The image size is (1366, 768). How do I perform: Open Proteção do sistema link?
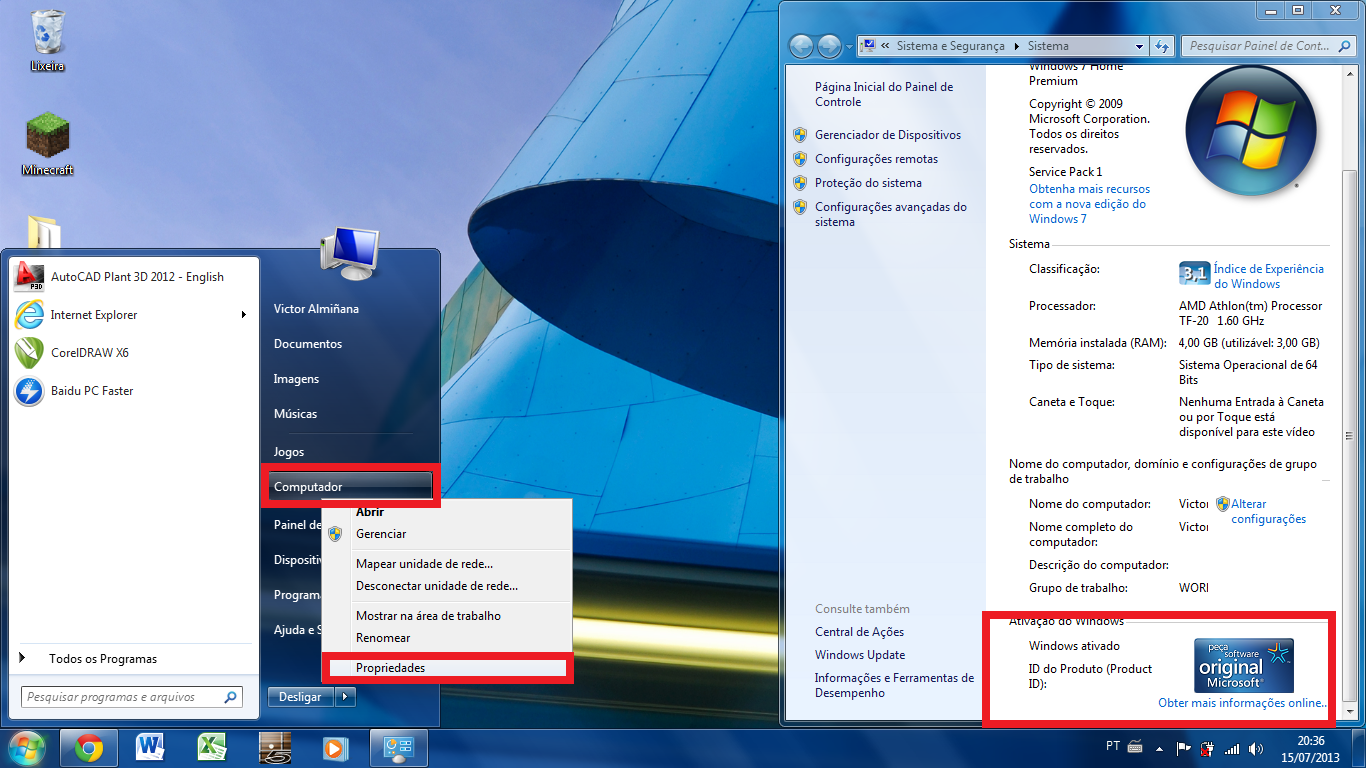click(869, 183)
